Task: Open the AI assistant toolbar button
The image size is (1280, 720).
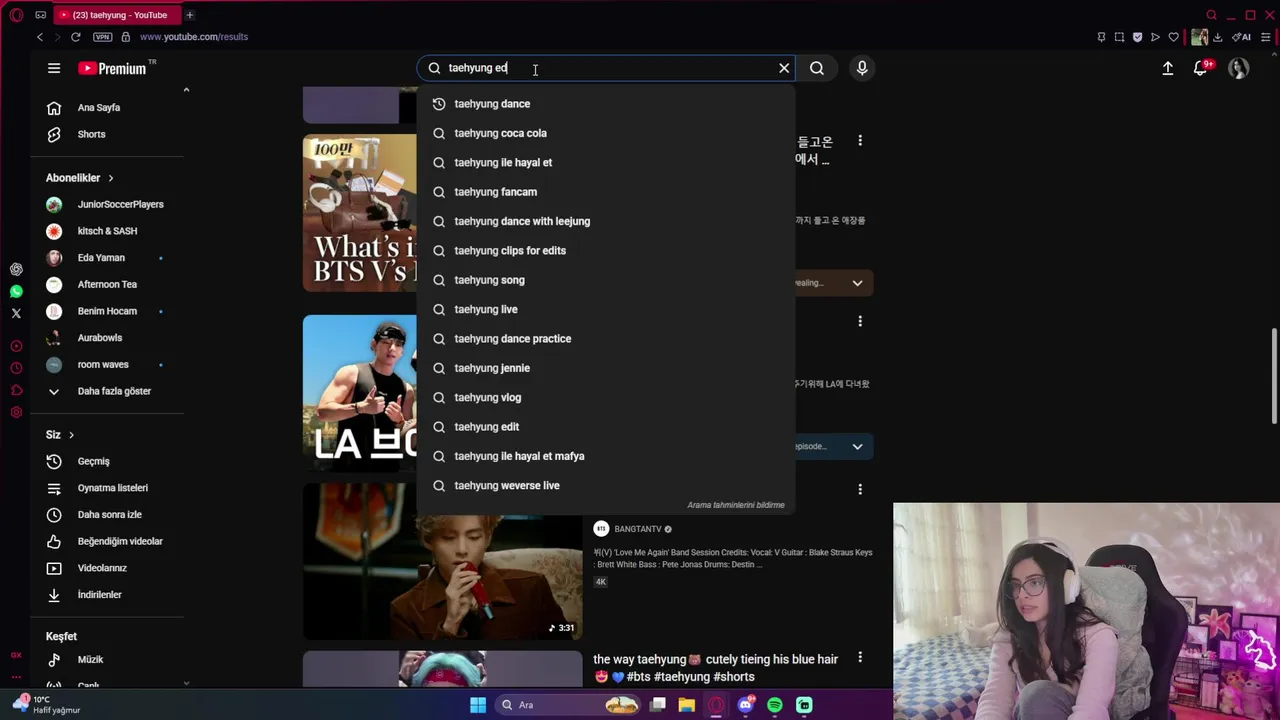Action: coord(1241,37)
